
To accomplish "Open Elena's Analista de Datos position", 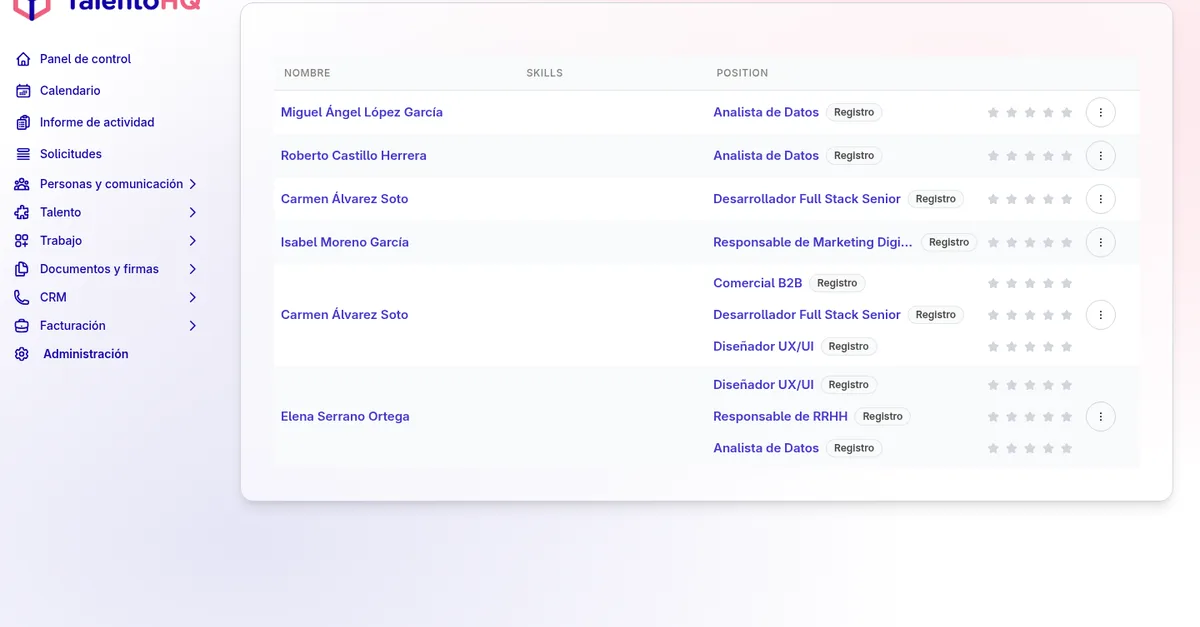I will click(766, 449).
